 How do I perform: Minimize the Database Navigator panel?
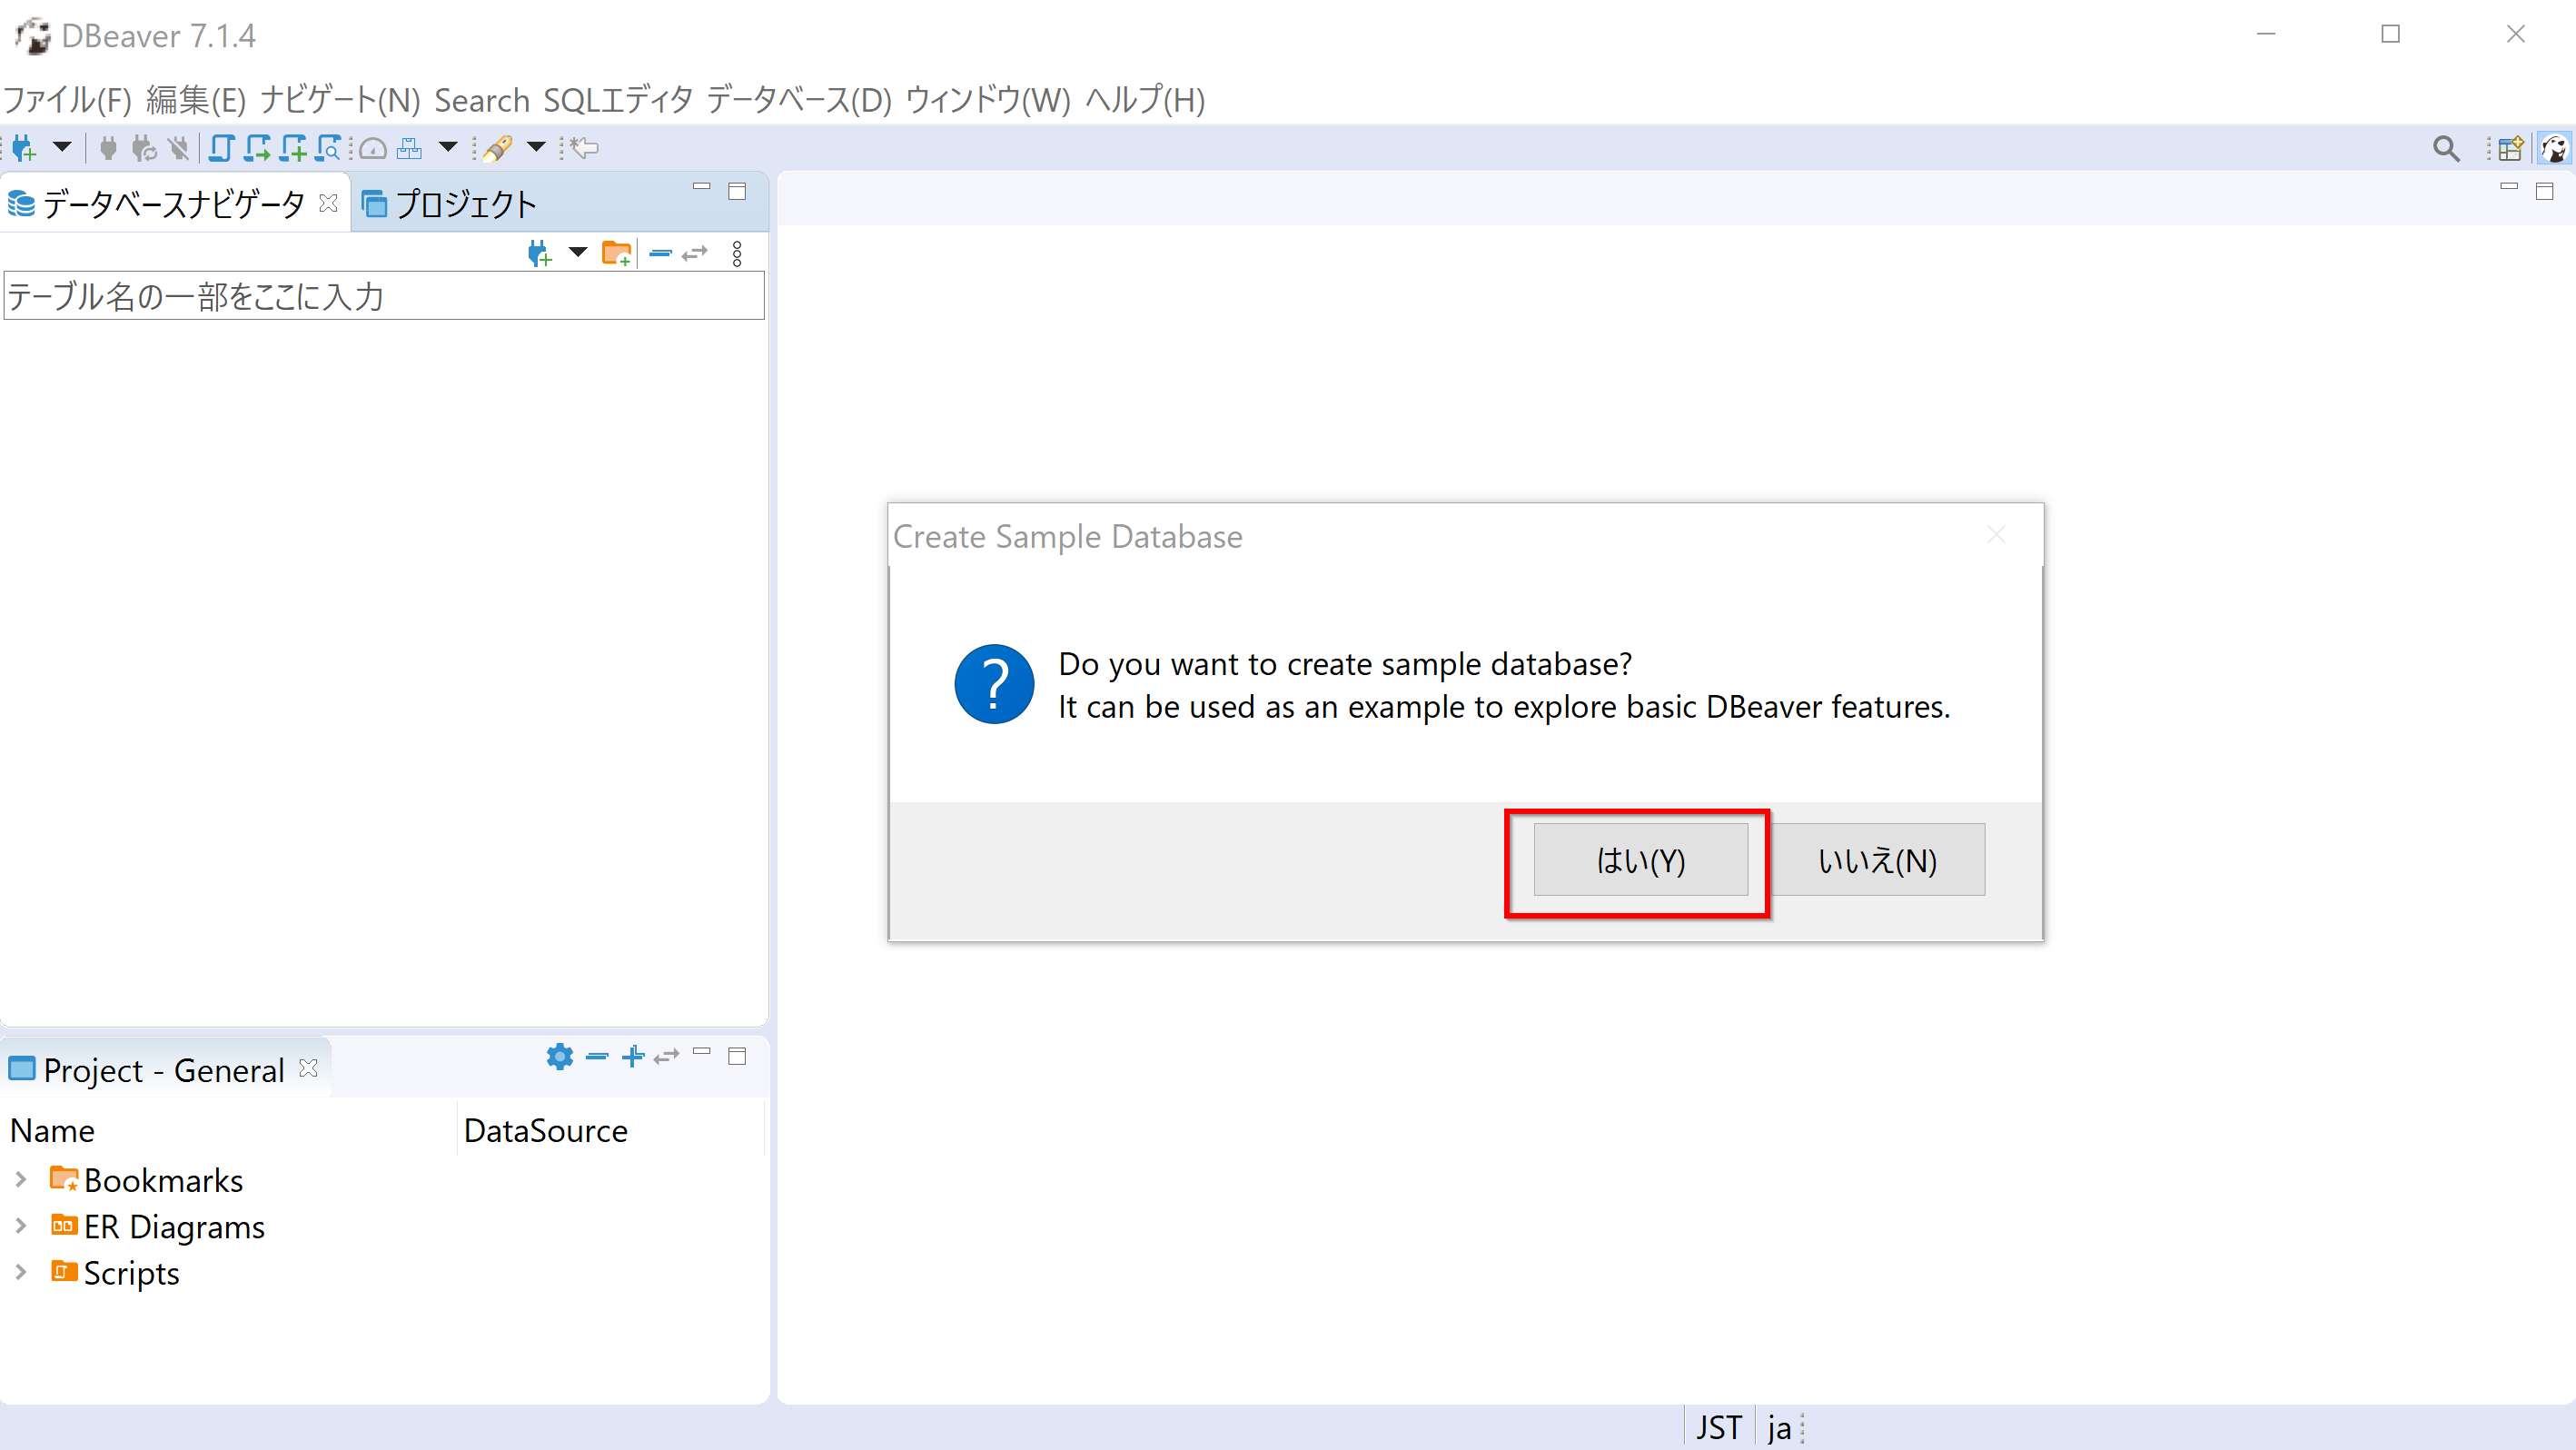(x=701, y=187)
